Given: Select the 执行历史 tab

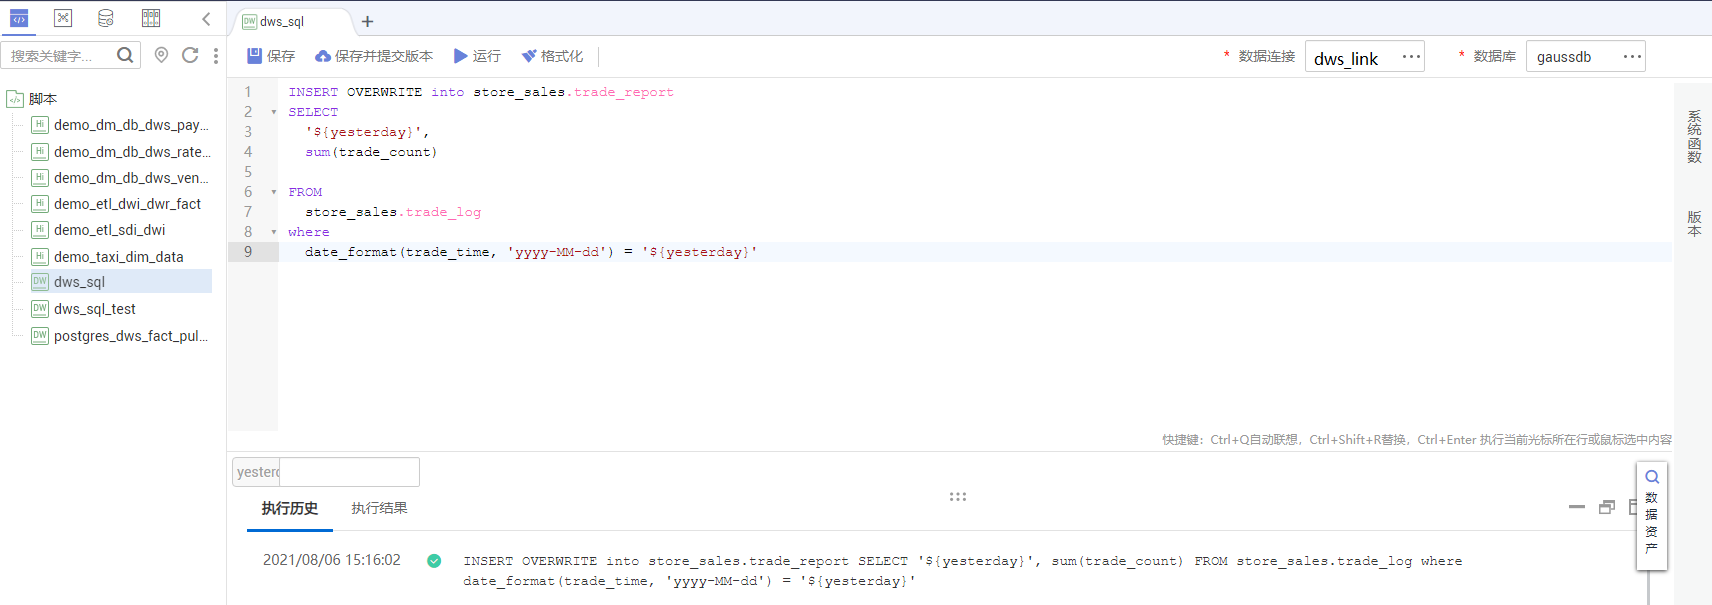Looking at the screenshot, I should click(290, 508).
